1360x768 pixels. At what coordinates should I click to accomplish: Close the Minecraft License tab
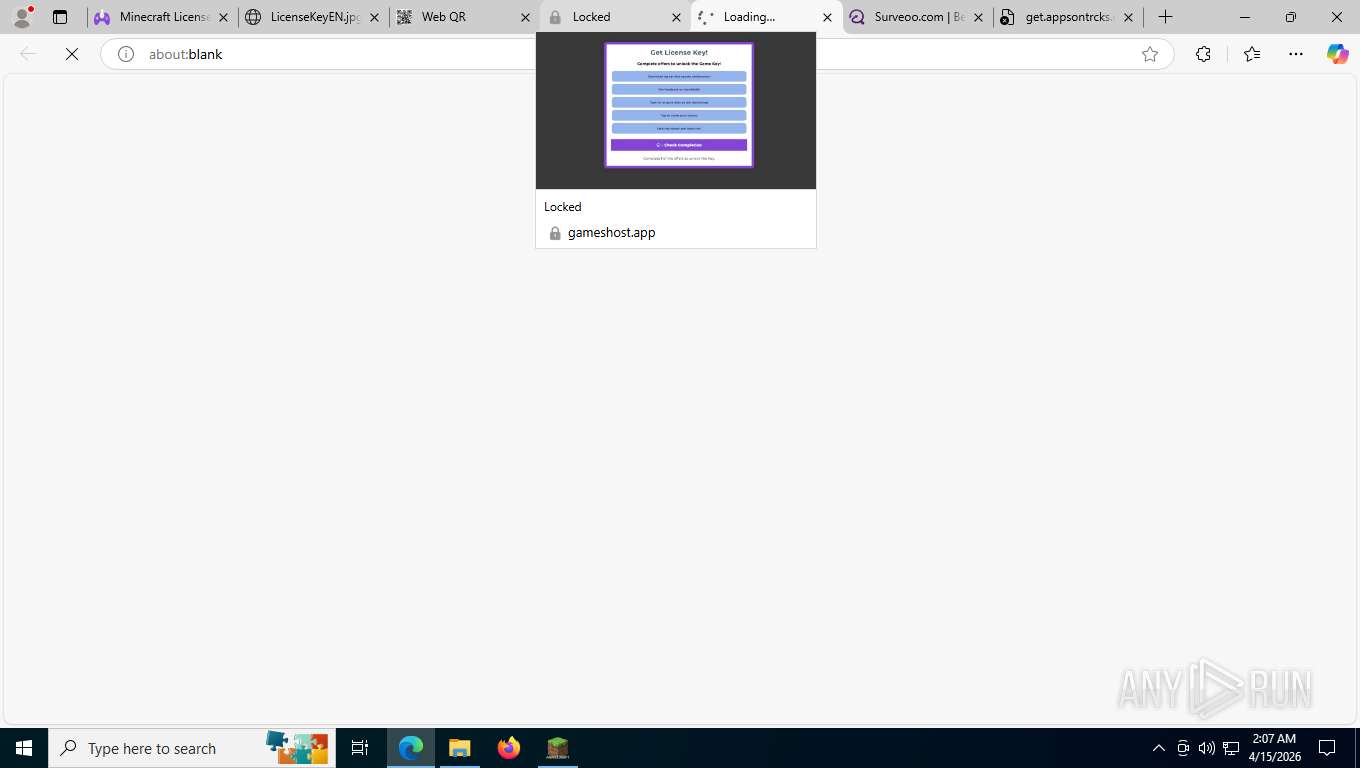point(223,17)
